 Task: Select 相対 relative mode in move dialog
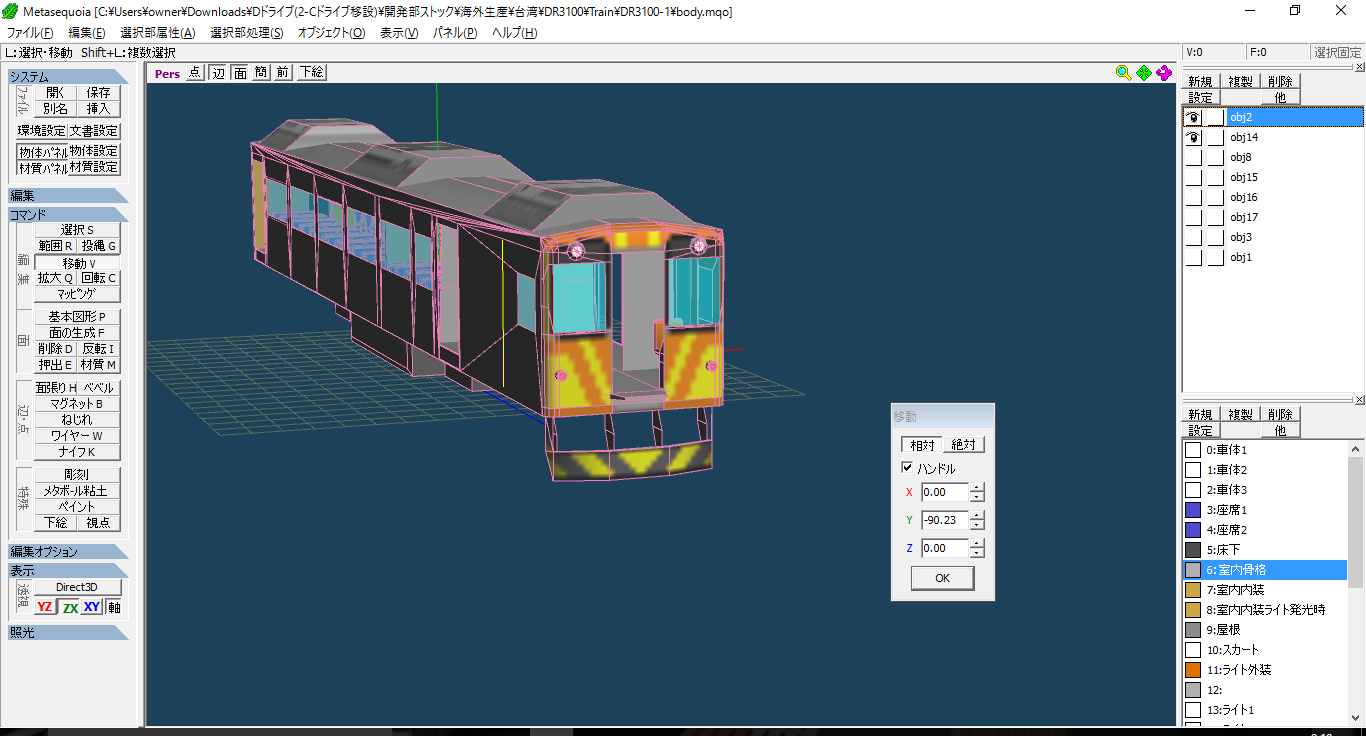pyautogui.click(x=922, y=444)
